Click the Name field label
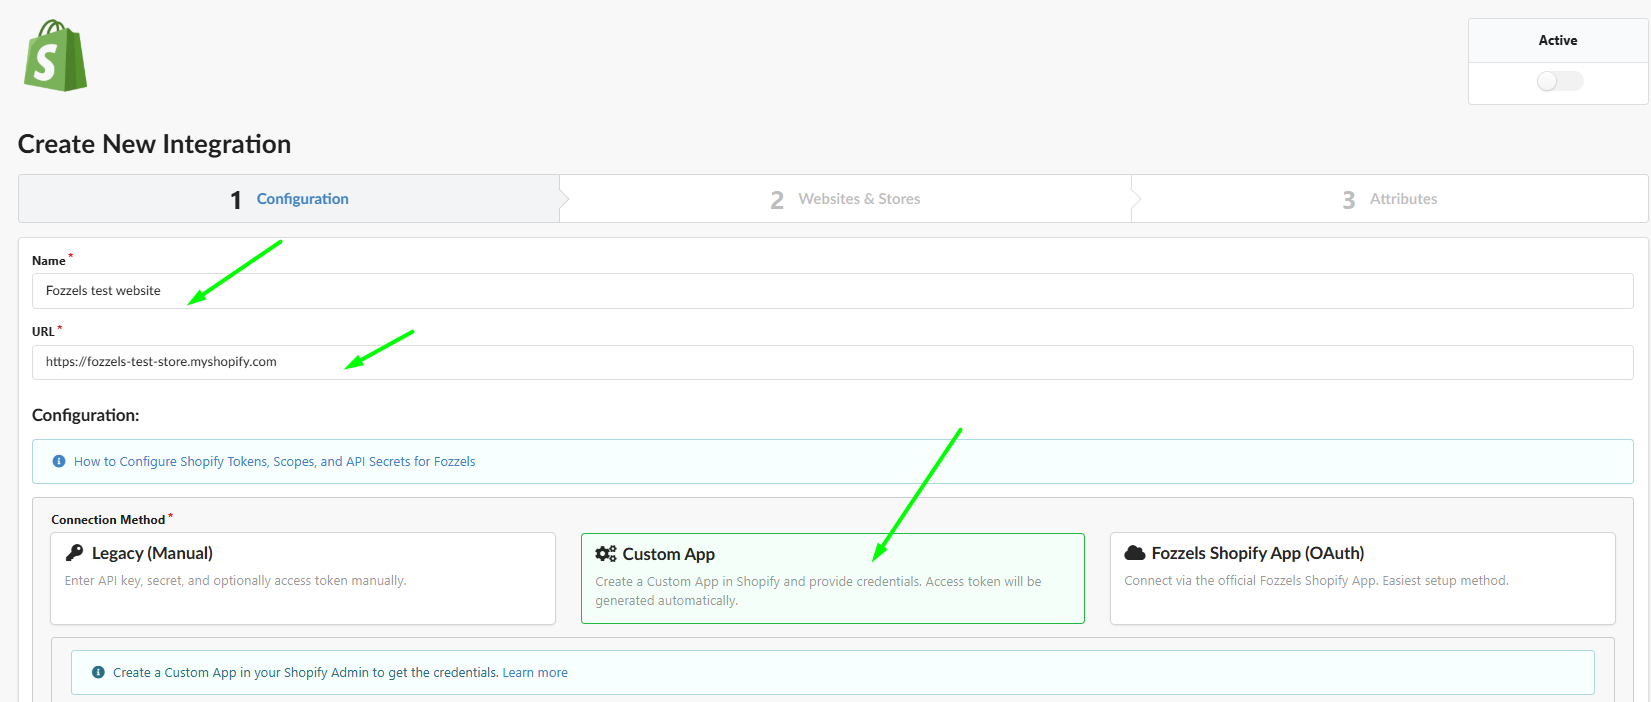This screenshot has width=1651, height=702. (48, 261)
